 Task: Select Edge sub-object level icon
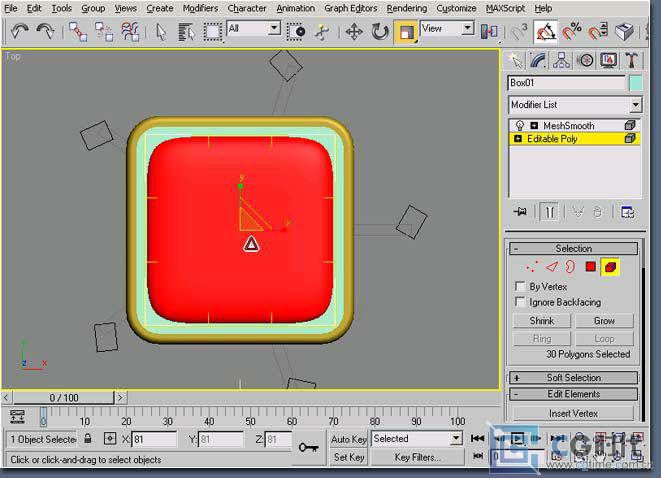pyautogui.click(x=551, y=267)
